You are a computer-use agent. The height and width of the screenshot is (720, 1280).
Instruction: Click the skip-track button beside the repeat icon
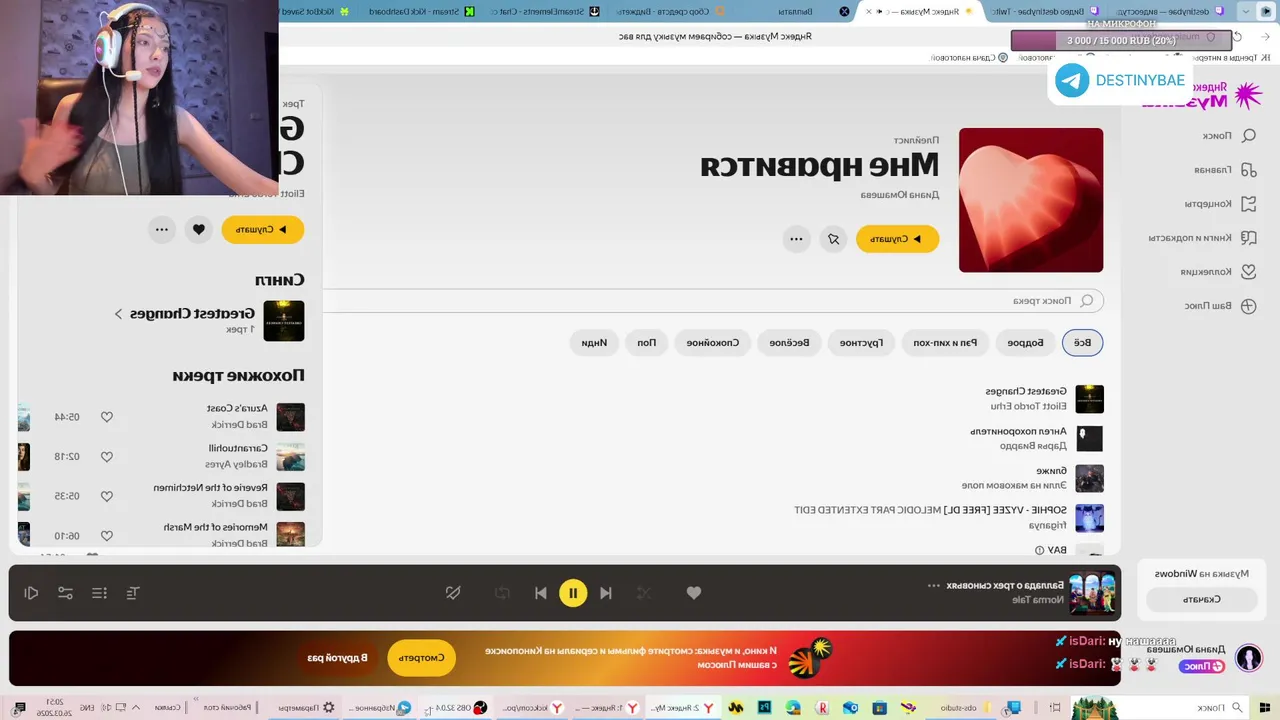(541, 593)
